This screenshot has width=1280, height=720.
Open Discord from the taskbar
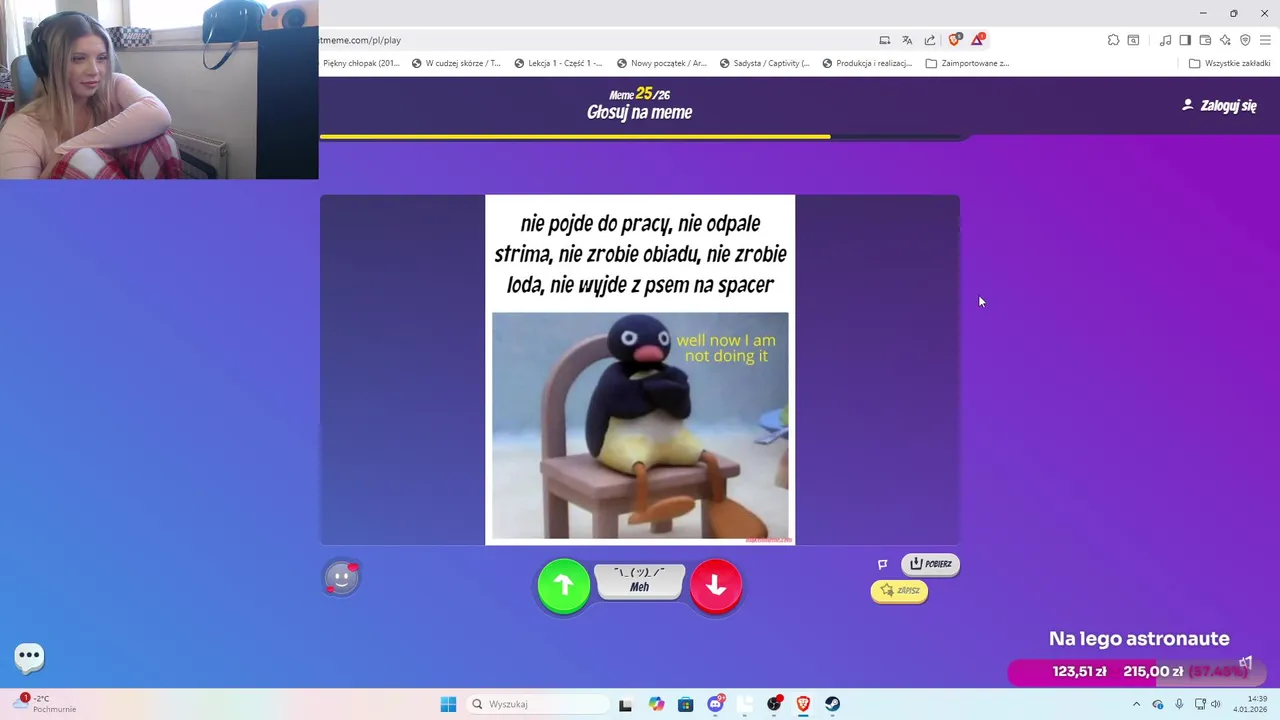click(x=716, y=704)
